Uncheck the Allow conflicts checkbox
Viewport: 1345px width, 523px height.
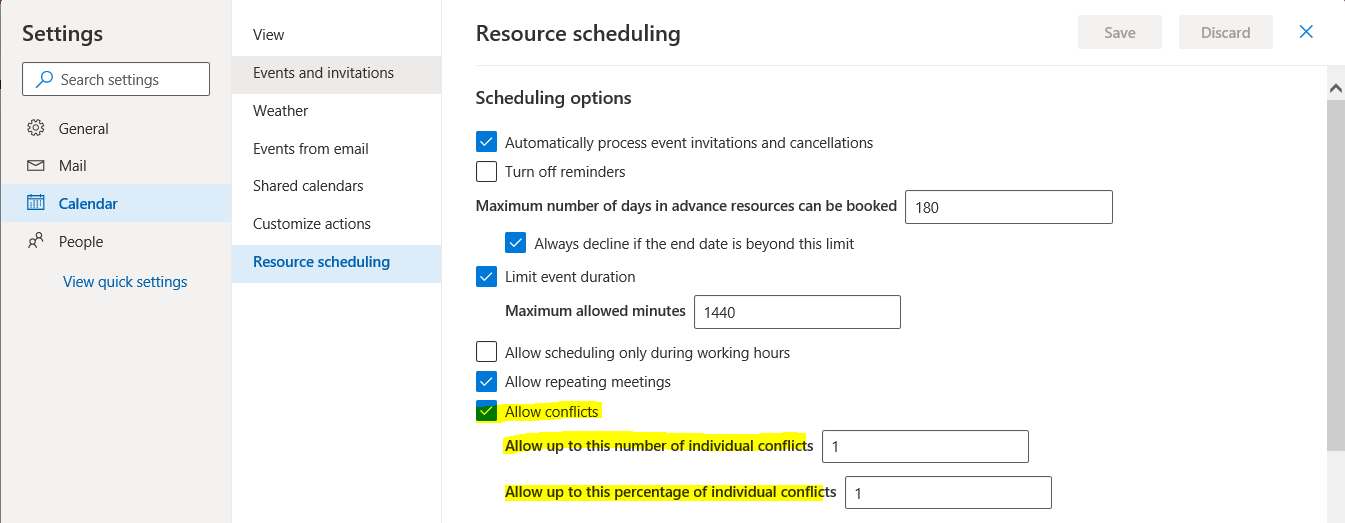pyautogui.click(x=486, y=411)
